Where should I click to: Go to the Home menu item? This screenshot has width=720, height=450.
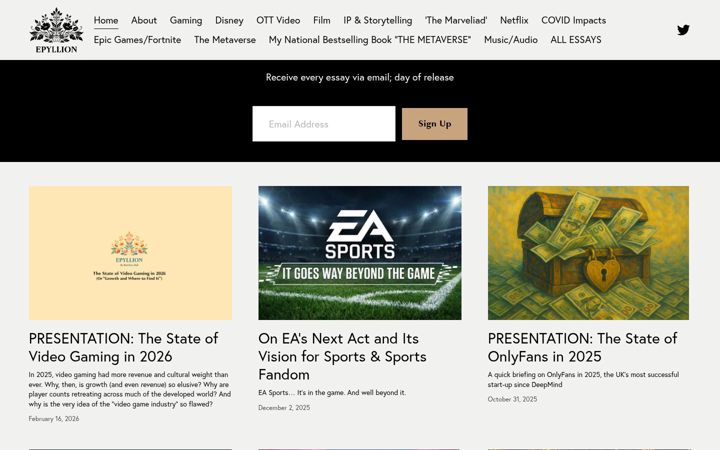pyautogui.click(x=106, y=20)
